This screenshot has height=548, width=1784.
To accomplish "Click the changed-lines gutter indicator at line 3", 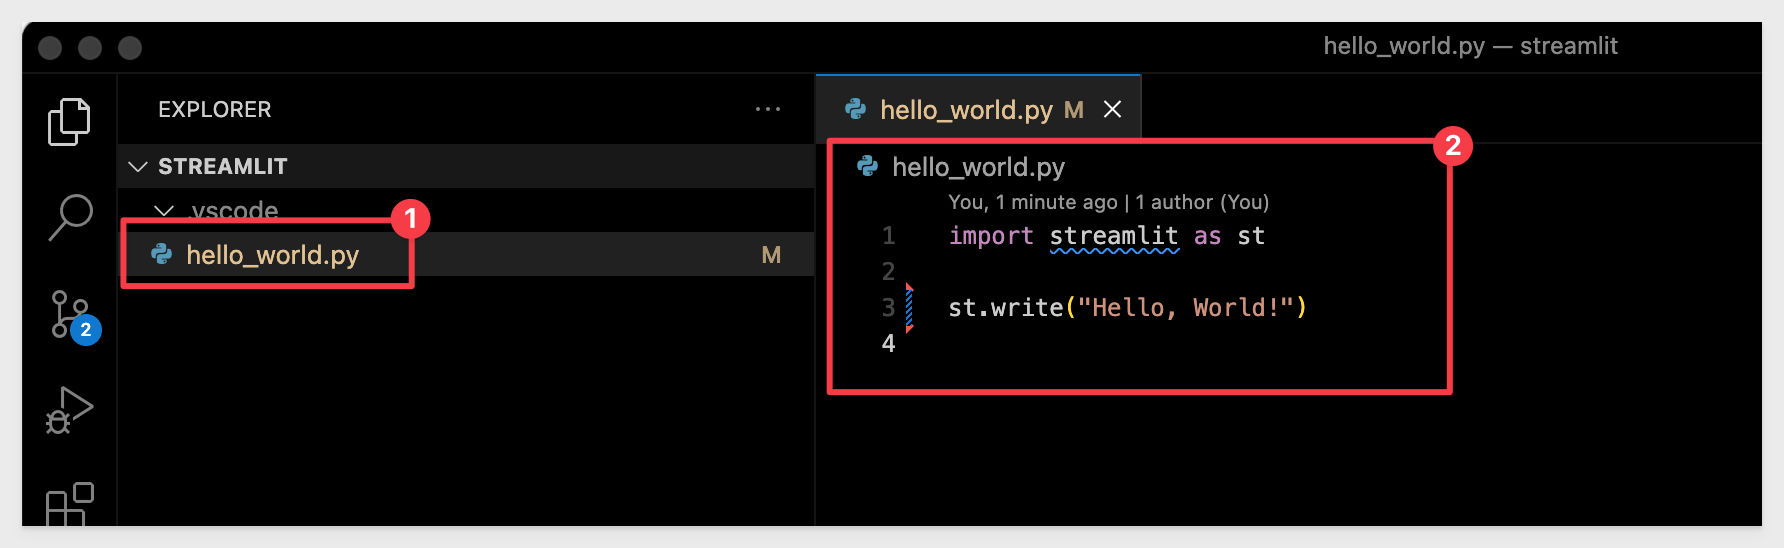I will pyautogui.click(x=909, y=308).
